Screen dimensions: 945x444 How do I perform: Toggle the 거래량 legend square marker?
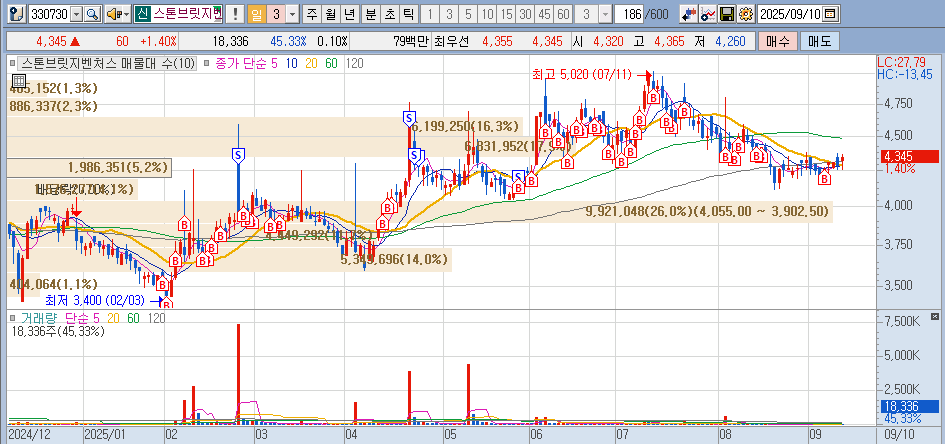[12, 317]
